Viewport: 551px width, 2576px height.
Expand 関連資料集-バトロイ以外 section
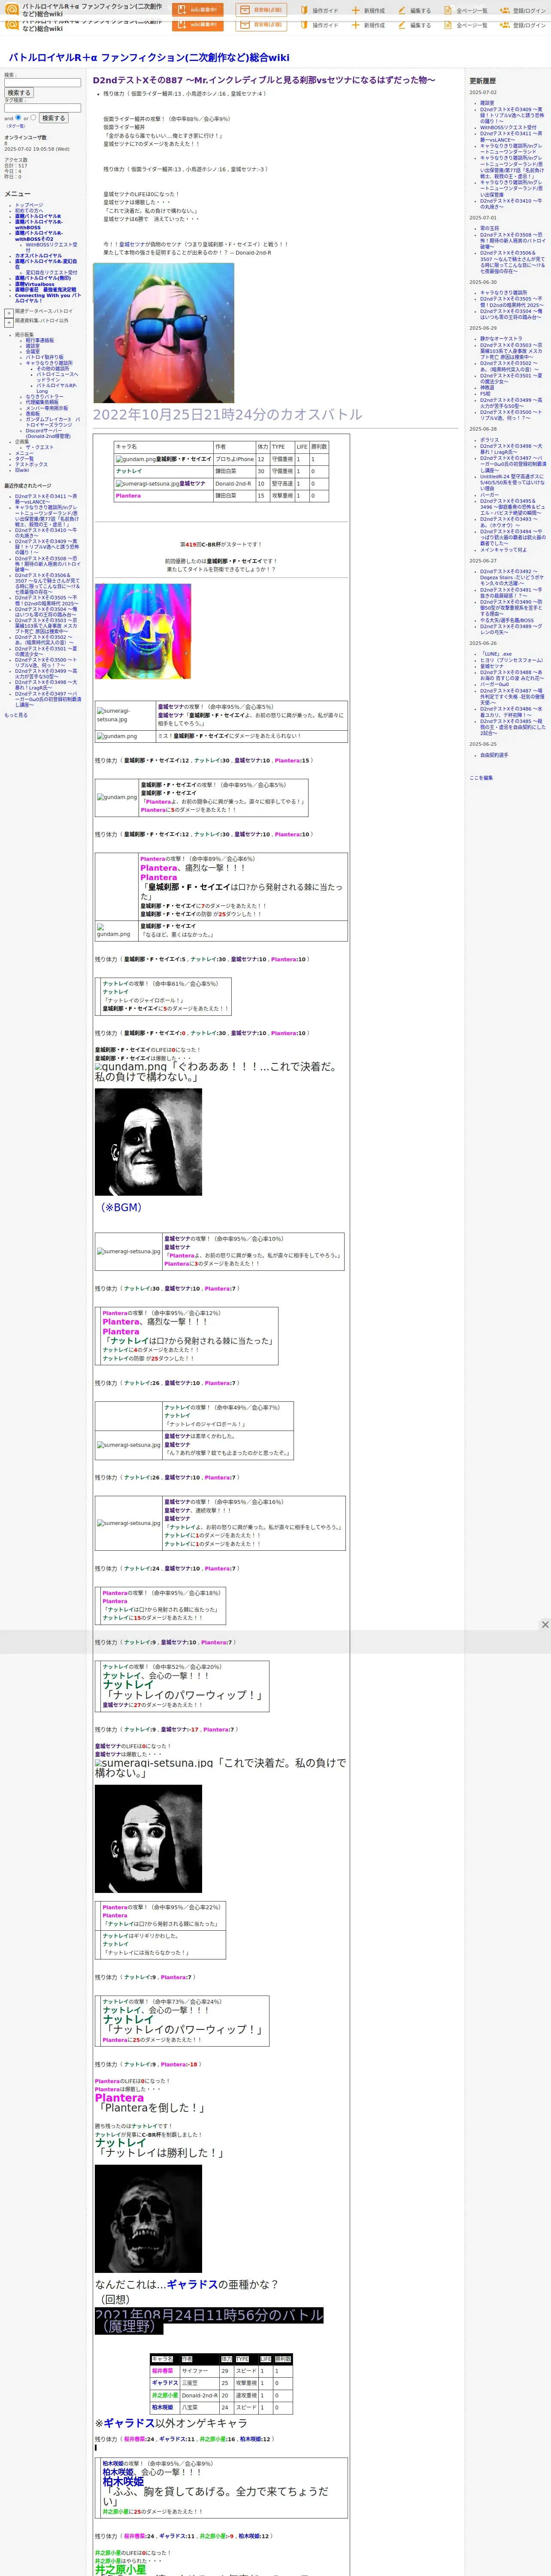tap(9, 323)
